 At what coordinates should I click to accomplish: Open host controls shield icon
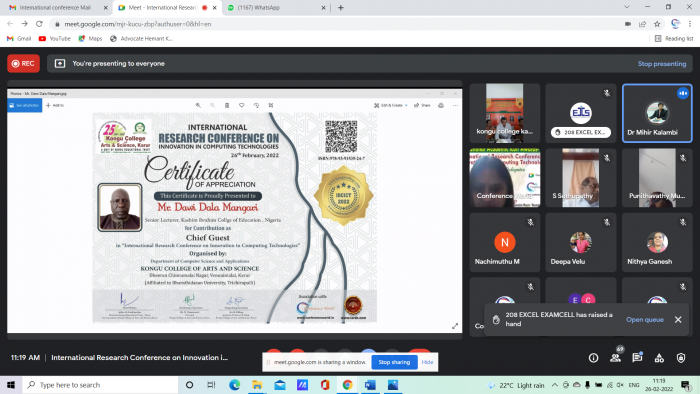coord(681,358)
